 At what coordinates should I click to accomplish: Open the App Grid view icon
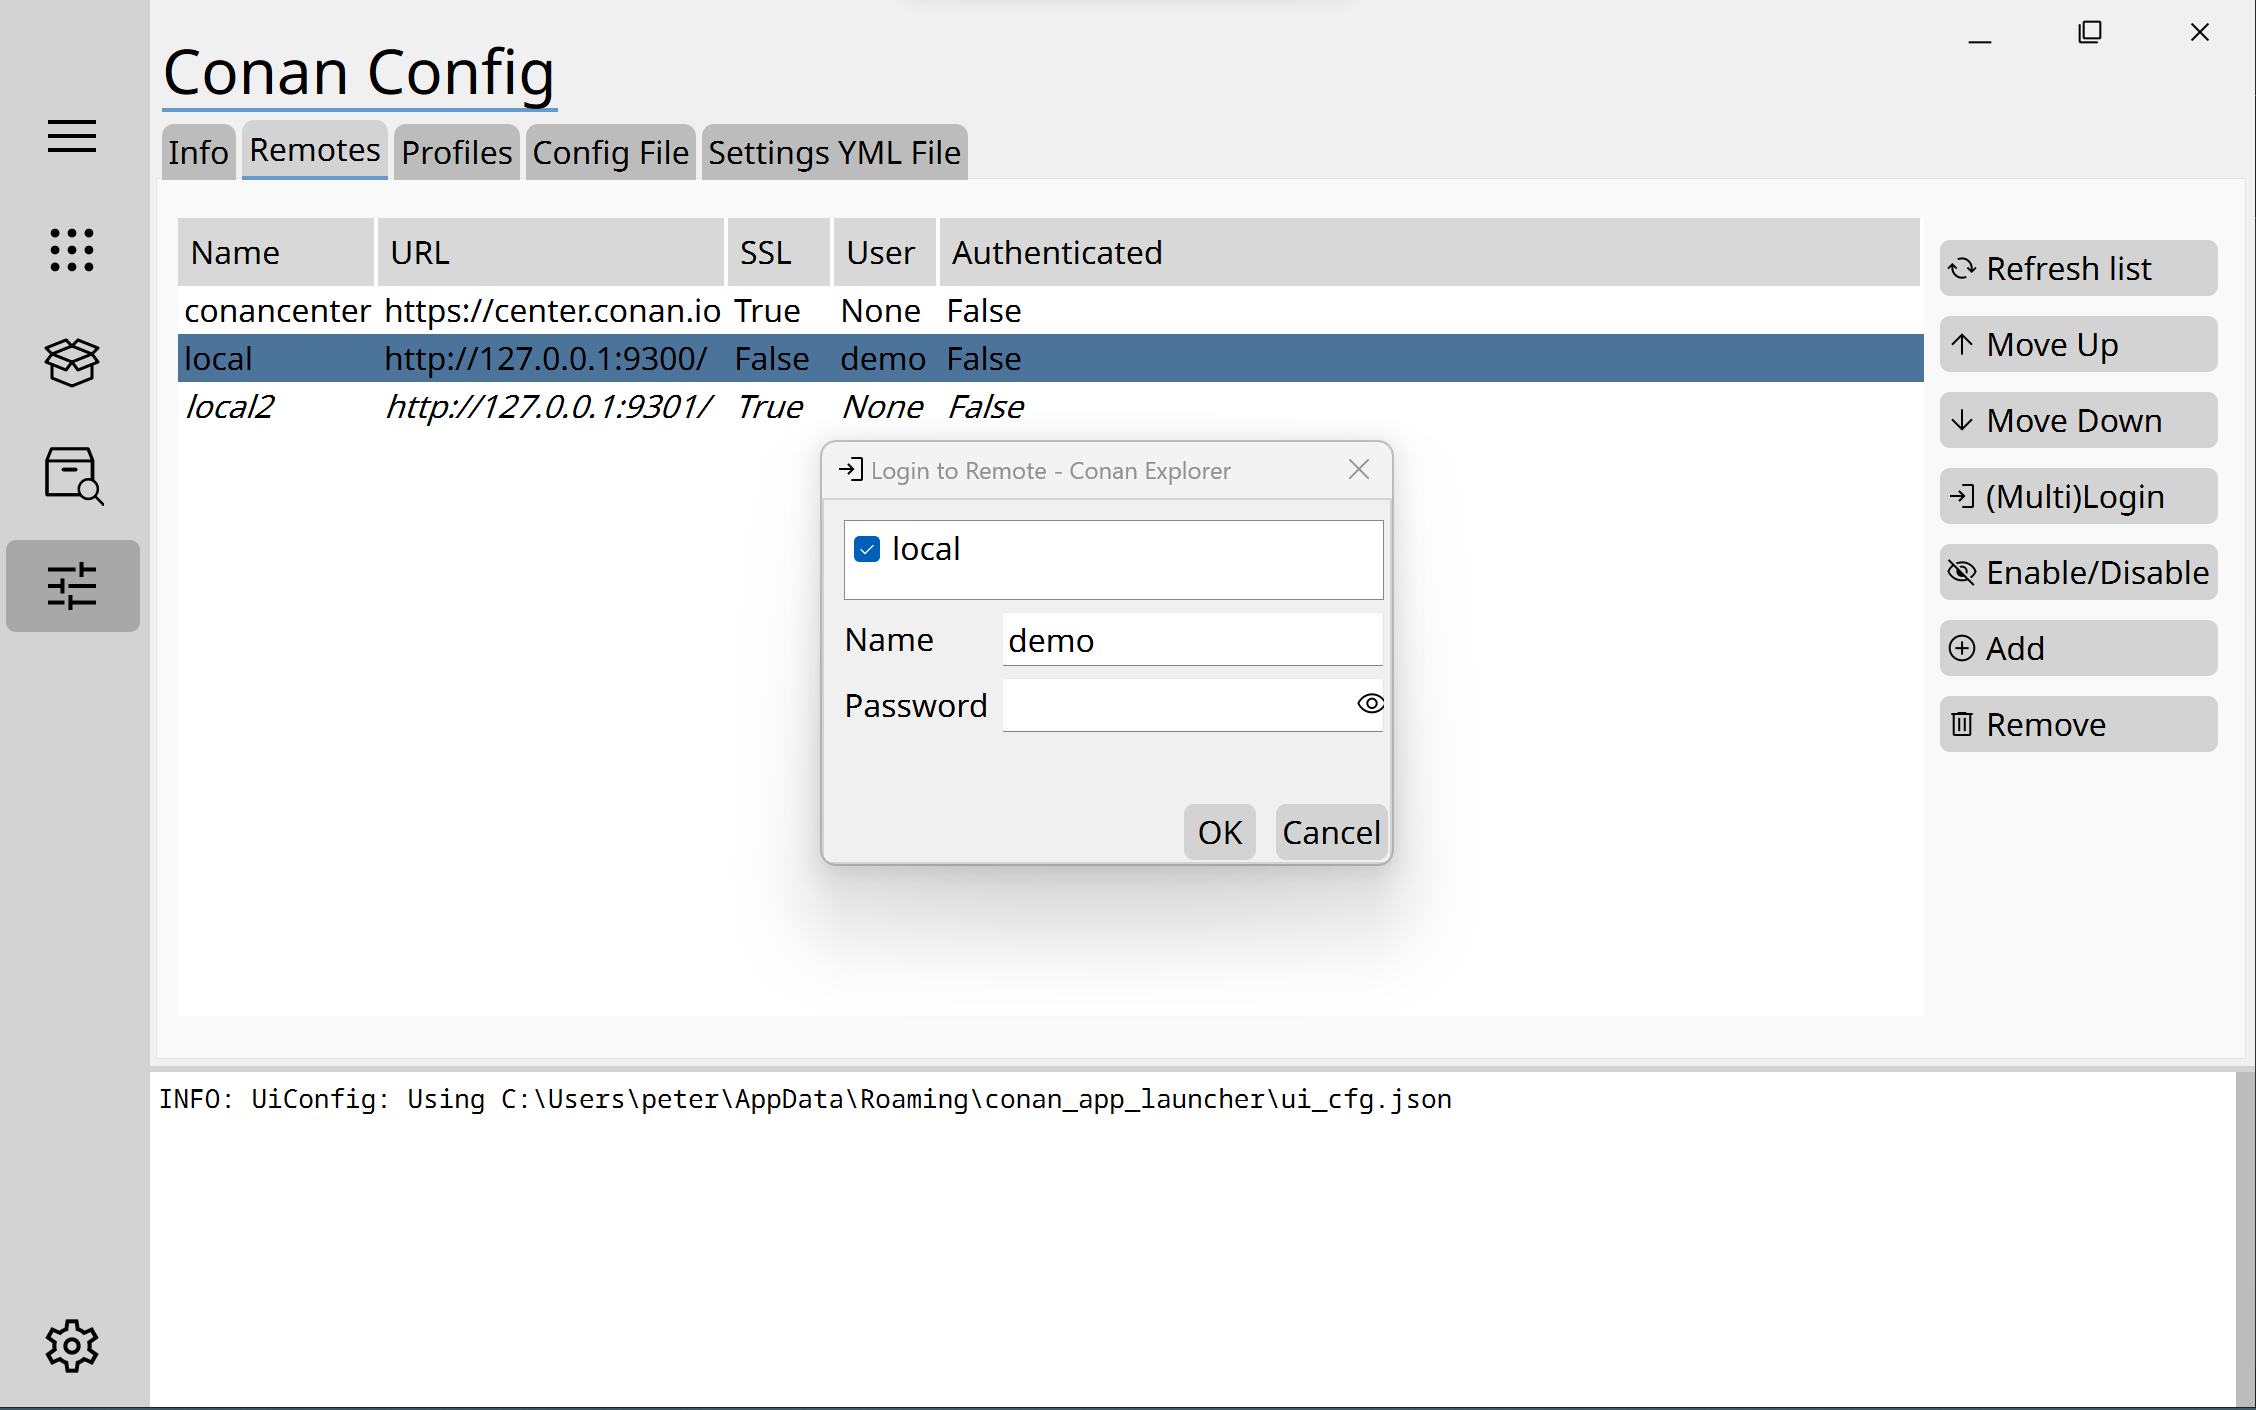pos(72,250)
